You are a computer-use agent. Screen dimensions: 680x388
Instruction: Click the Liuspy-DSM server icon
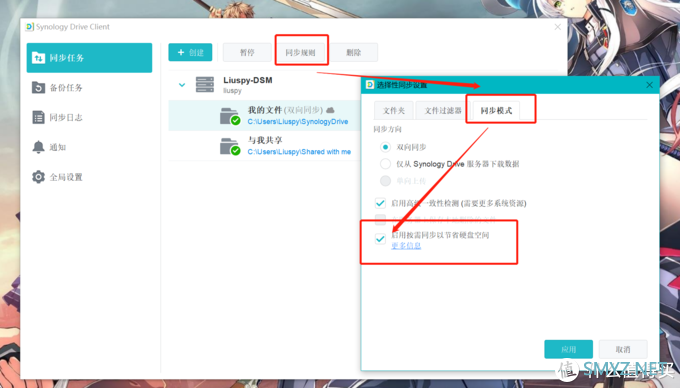coord(205,85)
